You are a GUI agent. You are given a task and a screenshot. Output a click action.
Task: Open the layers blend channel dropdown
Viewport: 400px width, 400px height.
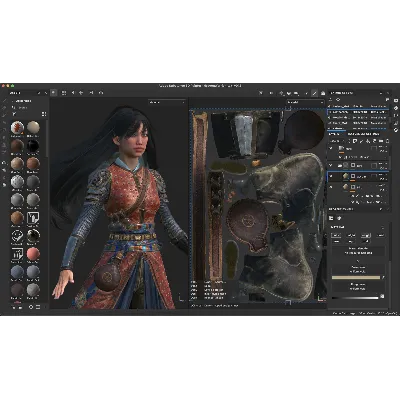click(338, 141)
